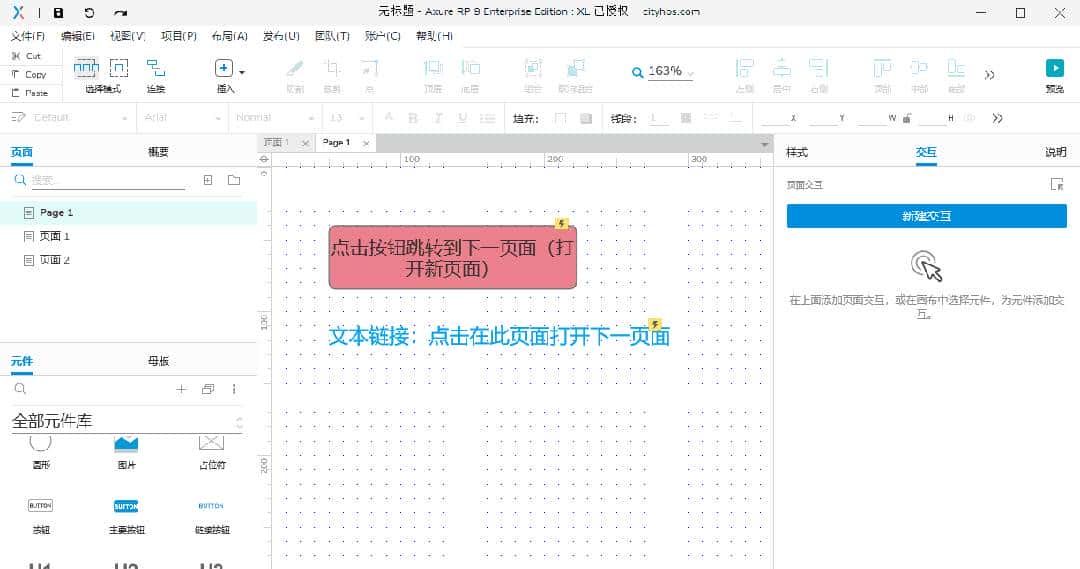Viewport: 1080px width, 569px height.
Task: Click the crop (裁剪) tool icon
Action: click(x=332, y=68)
